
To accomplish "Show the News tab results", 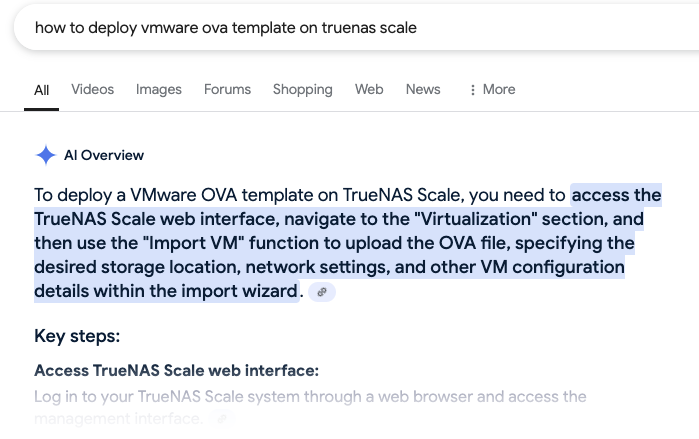I will (423, 90).
